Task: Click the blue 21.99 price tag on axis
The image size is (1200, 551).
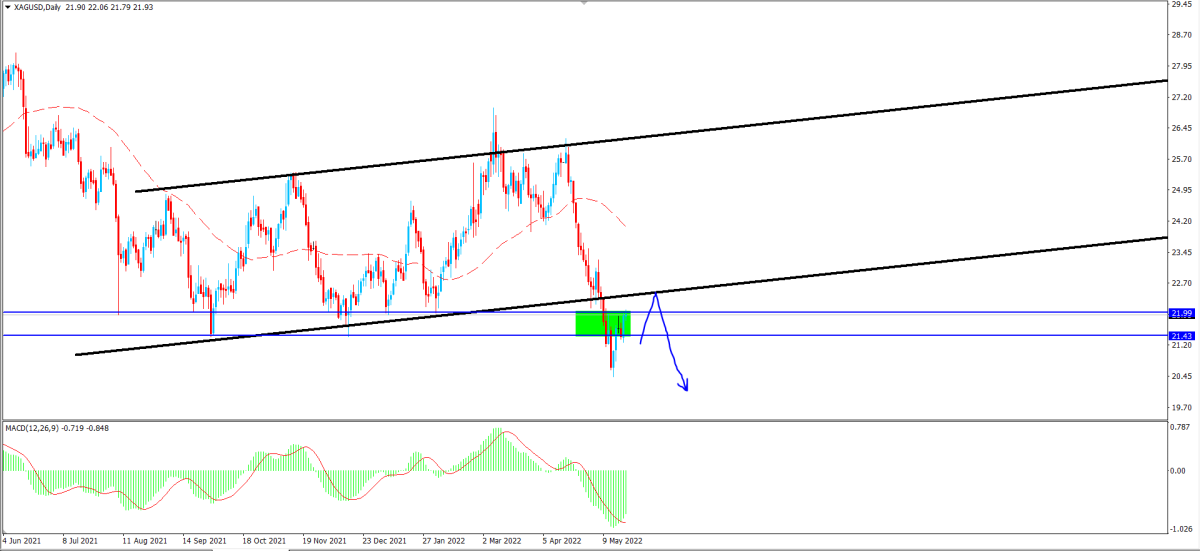Action: click(x=1182, y=313)
